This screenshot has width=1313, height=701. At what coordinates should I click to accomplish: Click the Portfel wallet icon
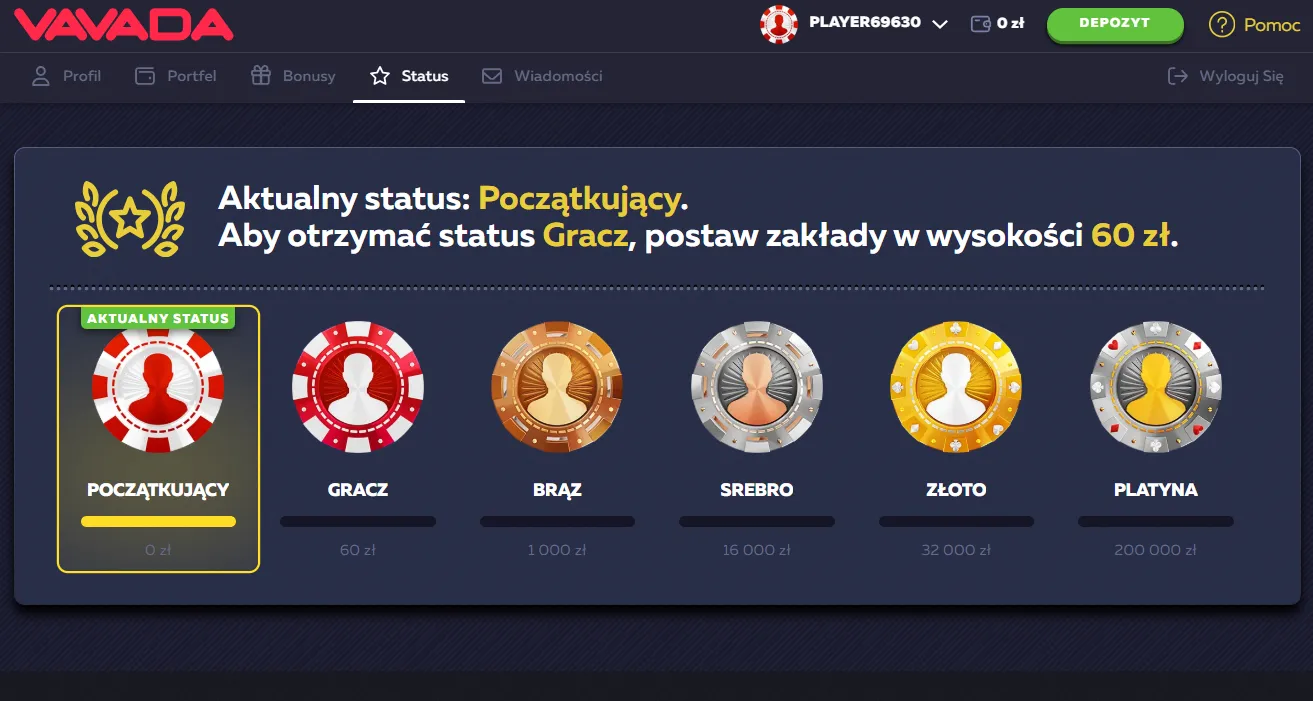(145, 76)
